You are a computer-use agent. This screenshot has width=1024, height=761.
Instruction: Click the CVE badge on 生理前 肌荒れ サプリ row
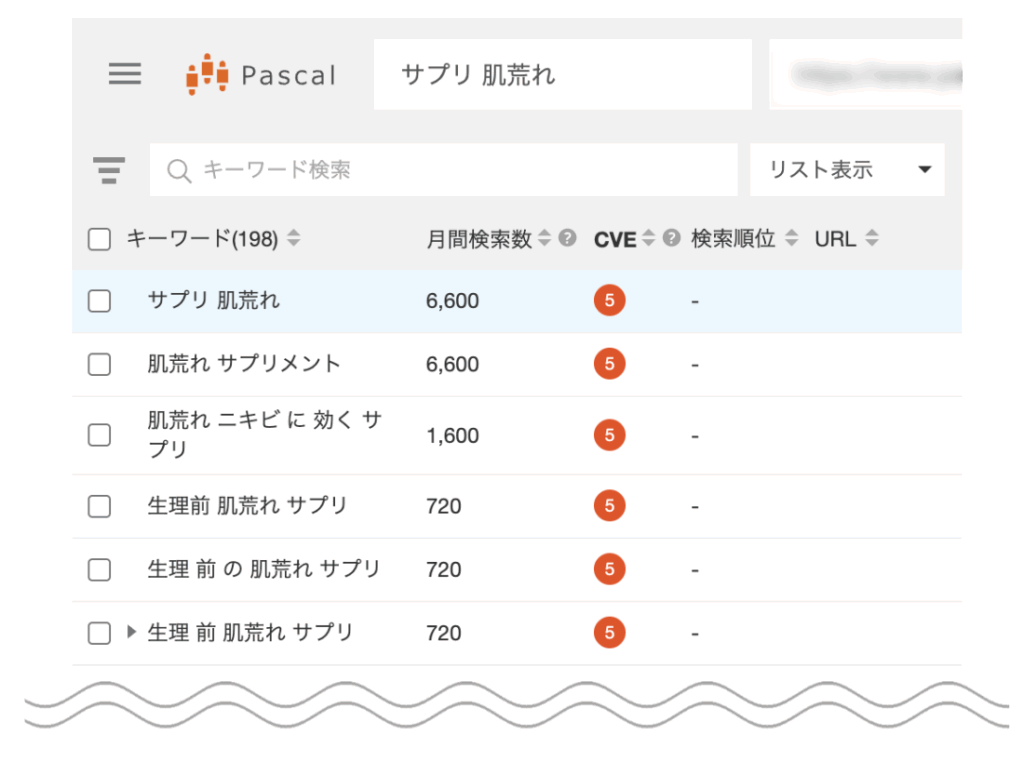[609, 506]
